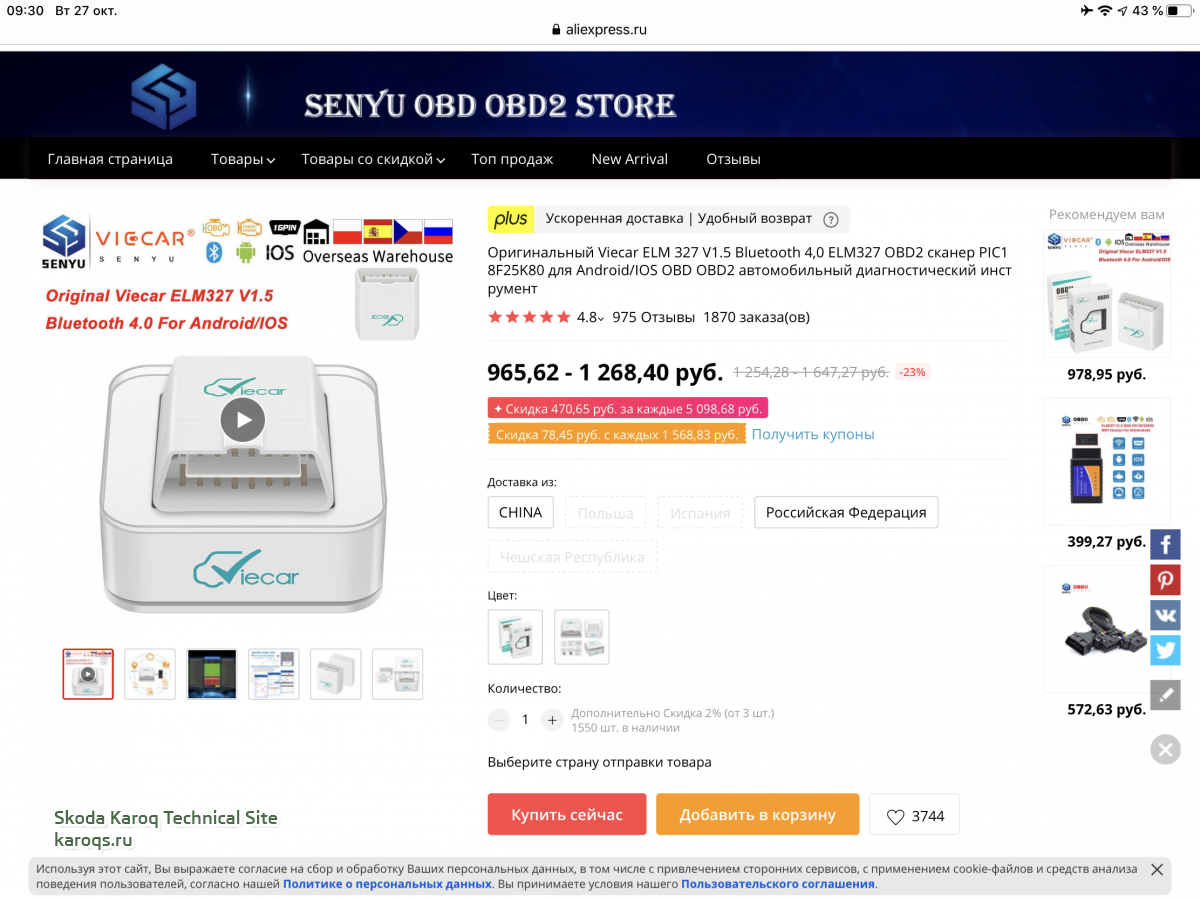Select CHINA as shipping origin
Image resolution: width=1200 pixels, height=900 pixels.
520,512
